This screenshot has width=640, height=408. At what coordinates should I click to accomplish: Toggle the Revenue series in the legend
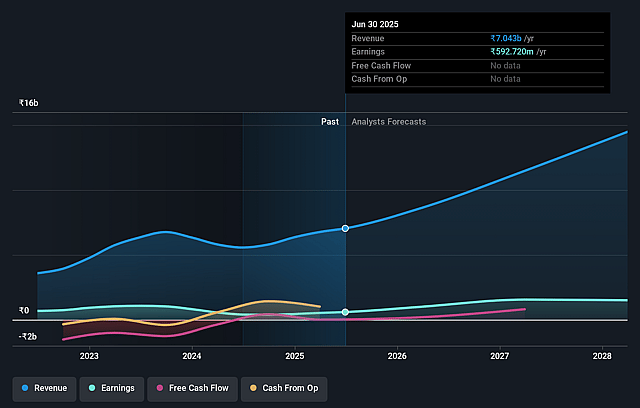pos(44,387)
